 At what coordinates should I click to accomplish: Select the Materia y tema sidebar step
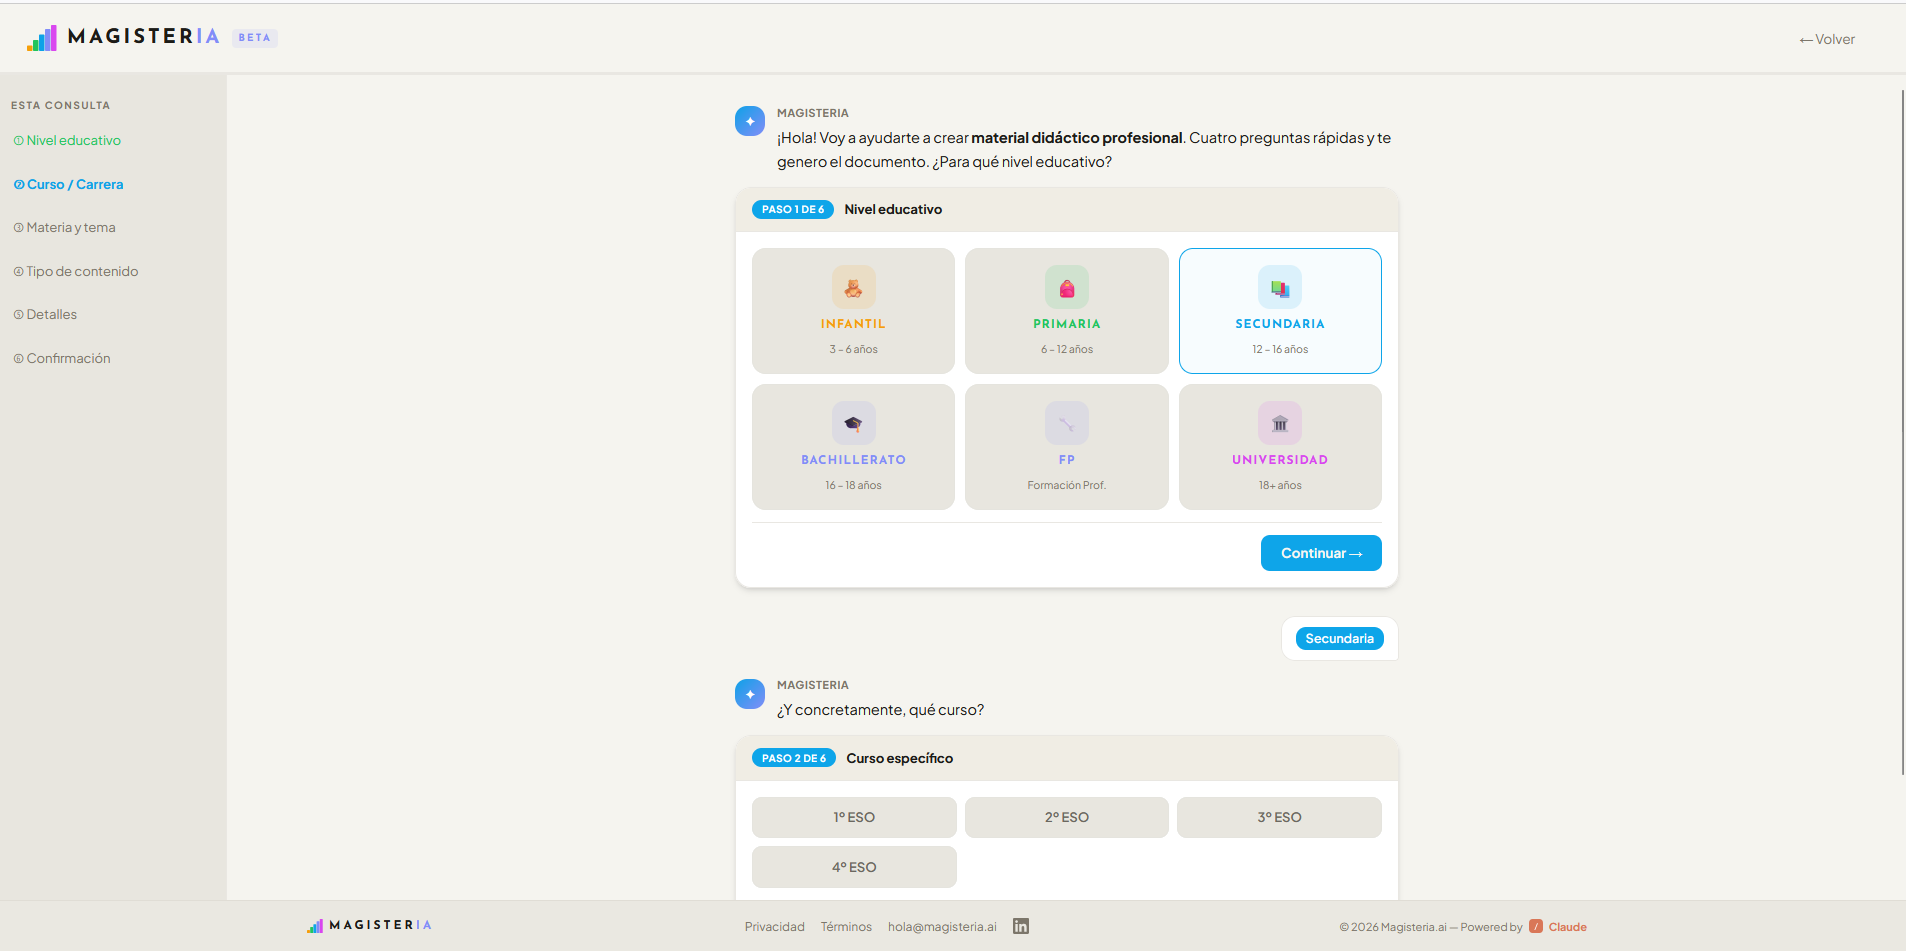64,227
